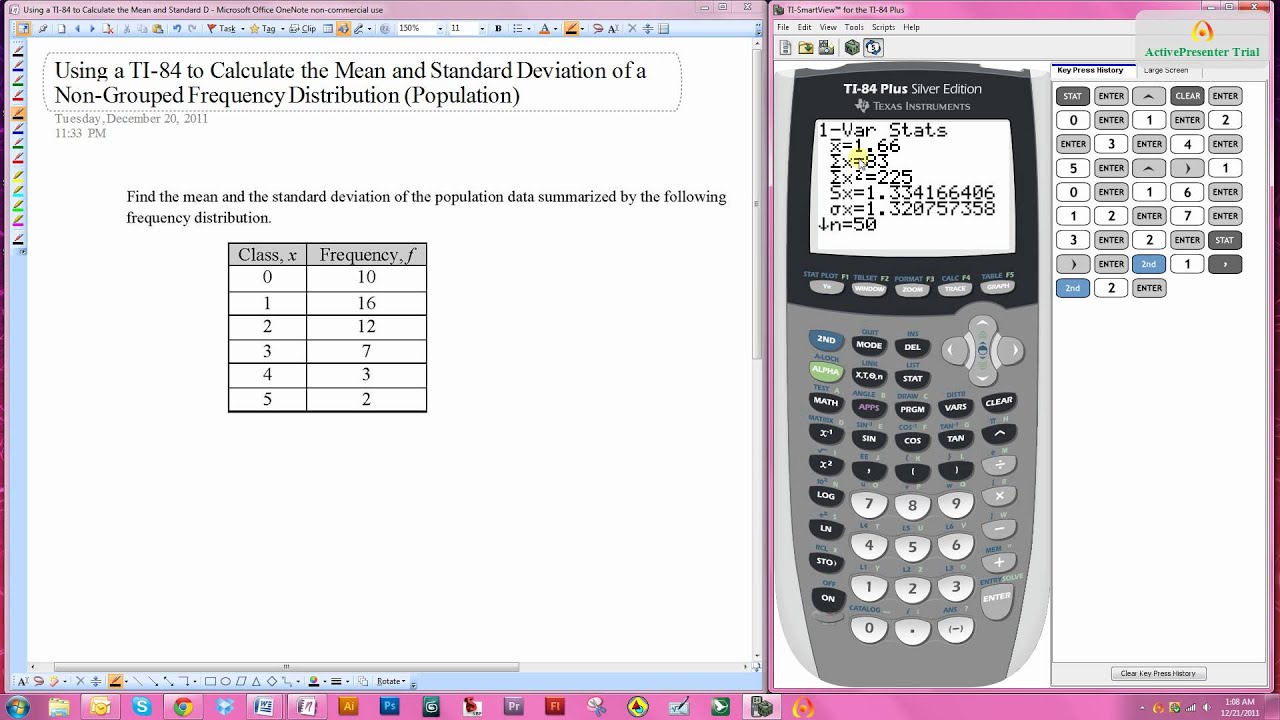This screenshot has height=720, width=1280.
Task: Click the highlighter color button in OneNote toolbar
Action: coord(571,29)
